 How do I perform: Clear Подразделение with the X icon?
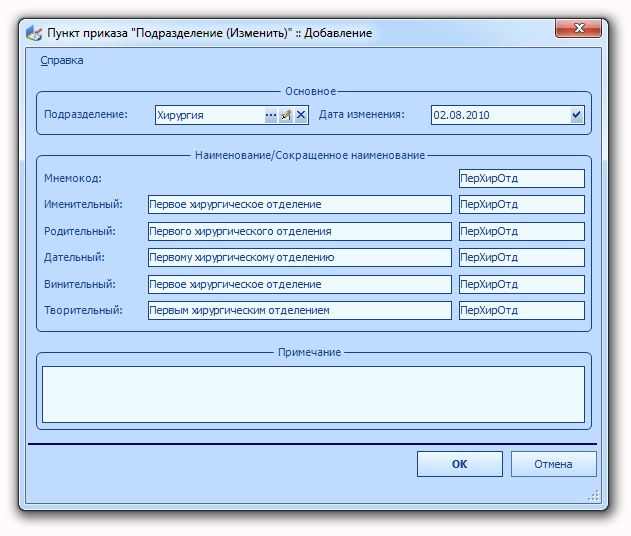301,115
